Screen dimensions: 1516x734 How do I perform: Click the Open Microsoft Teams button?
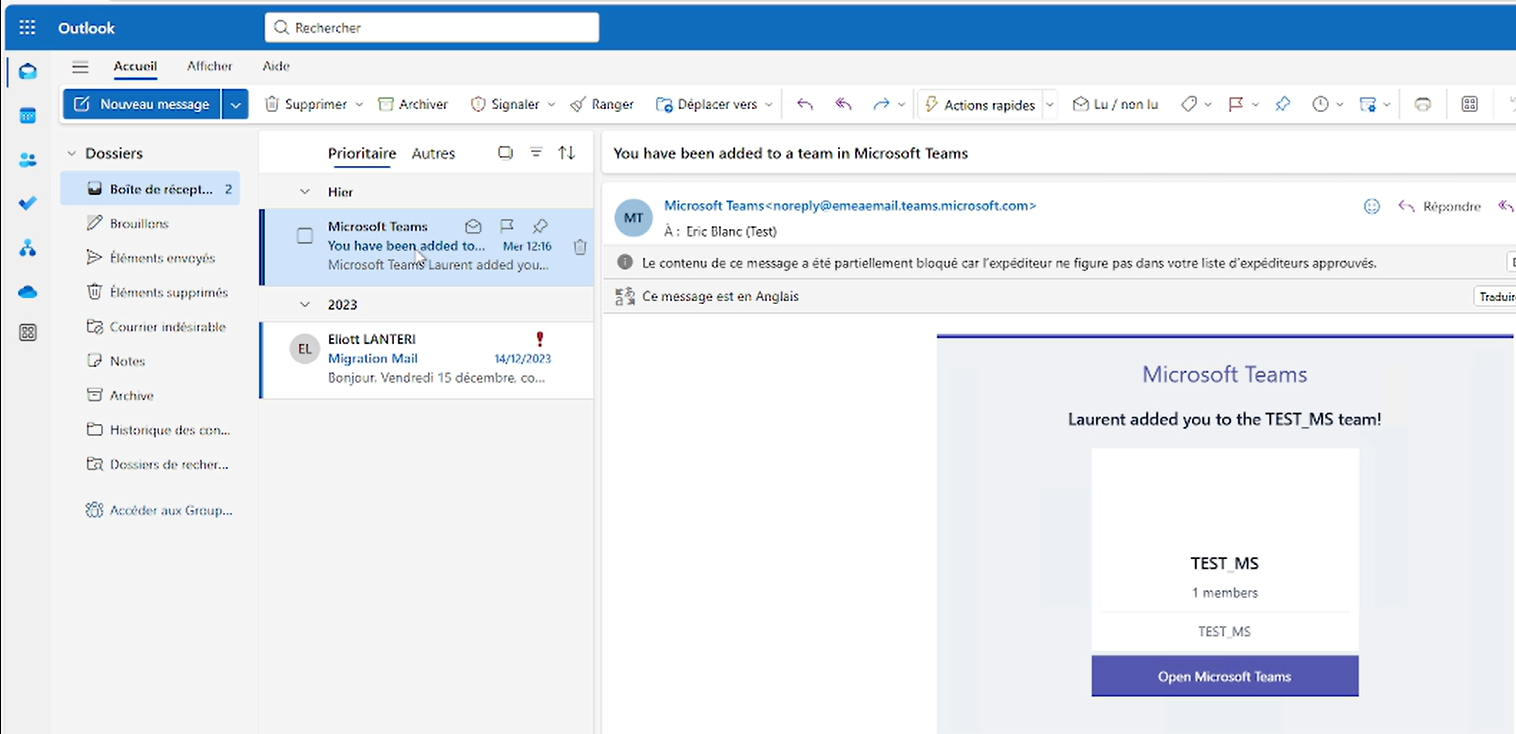coord(1224,676)
